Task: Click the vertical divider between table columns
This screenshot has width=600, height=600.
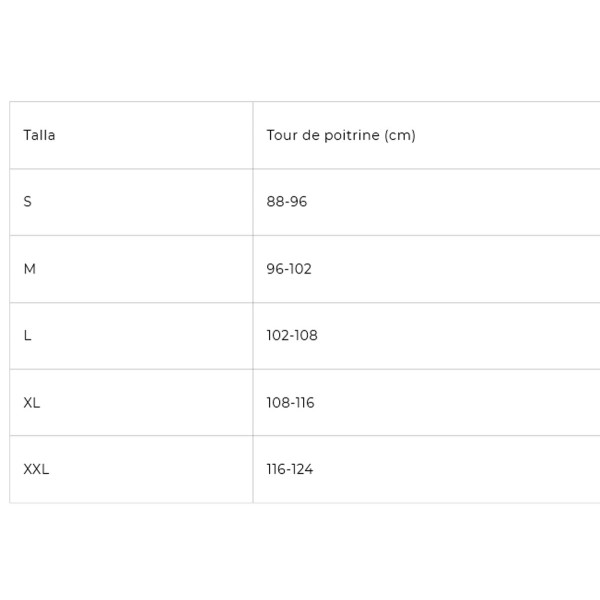Action: [253, 300]
